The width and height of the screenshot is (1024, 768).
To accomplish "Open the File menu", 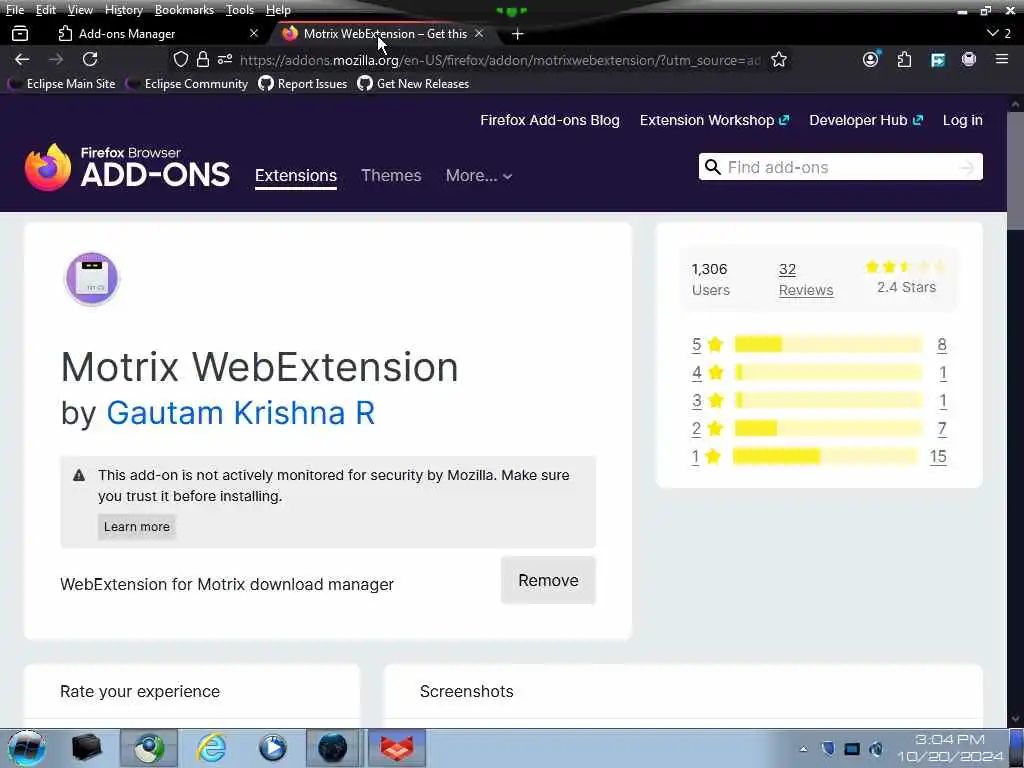I will click(14, 10).
